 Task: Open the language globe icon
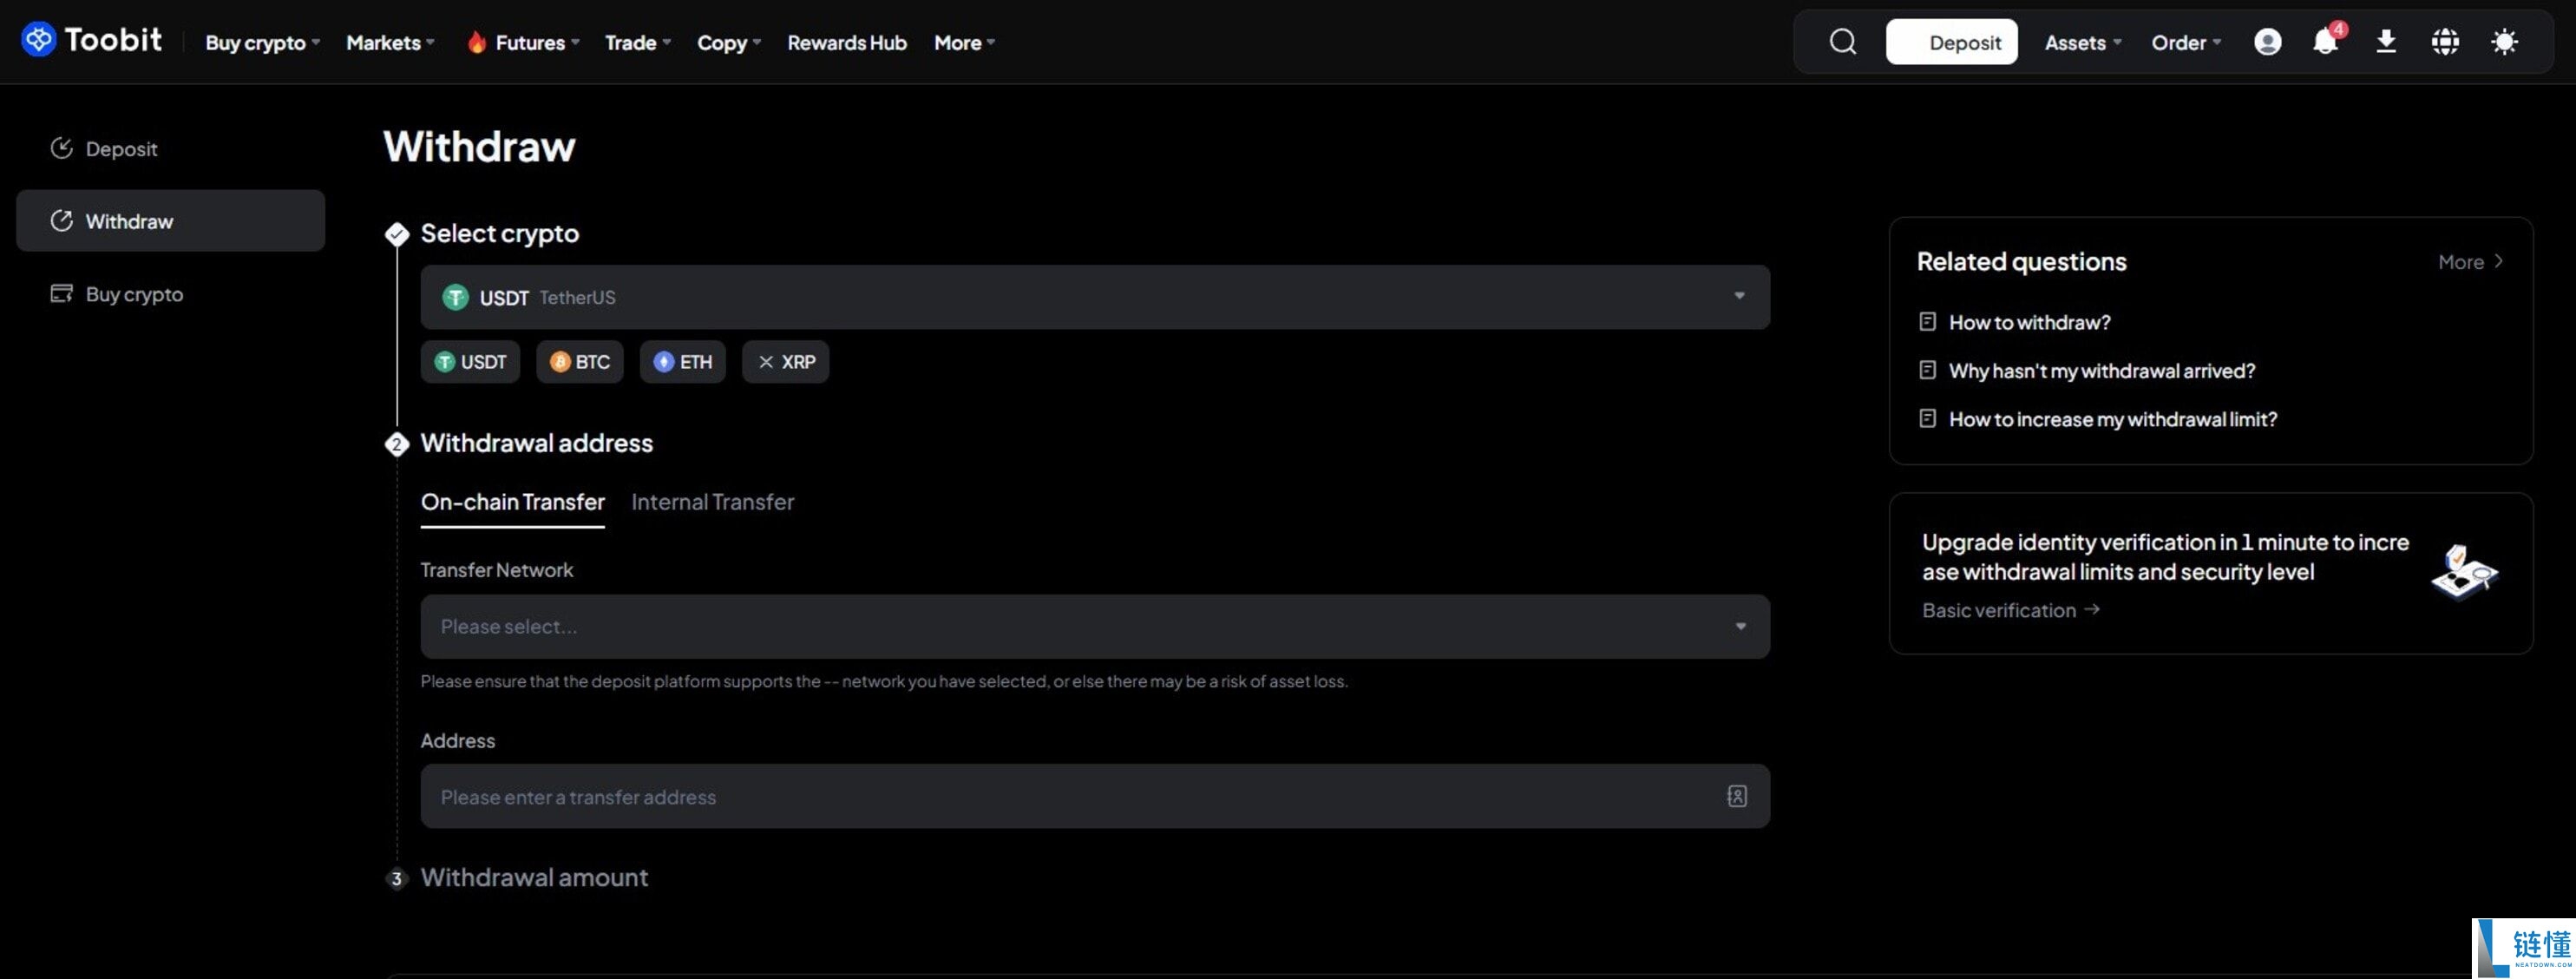[2445, 42]
